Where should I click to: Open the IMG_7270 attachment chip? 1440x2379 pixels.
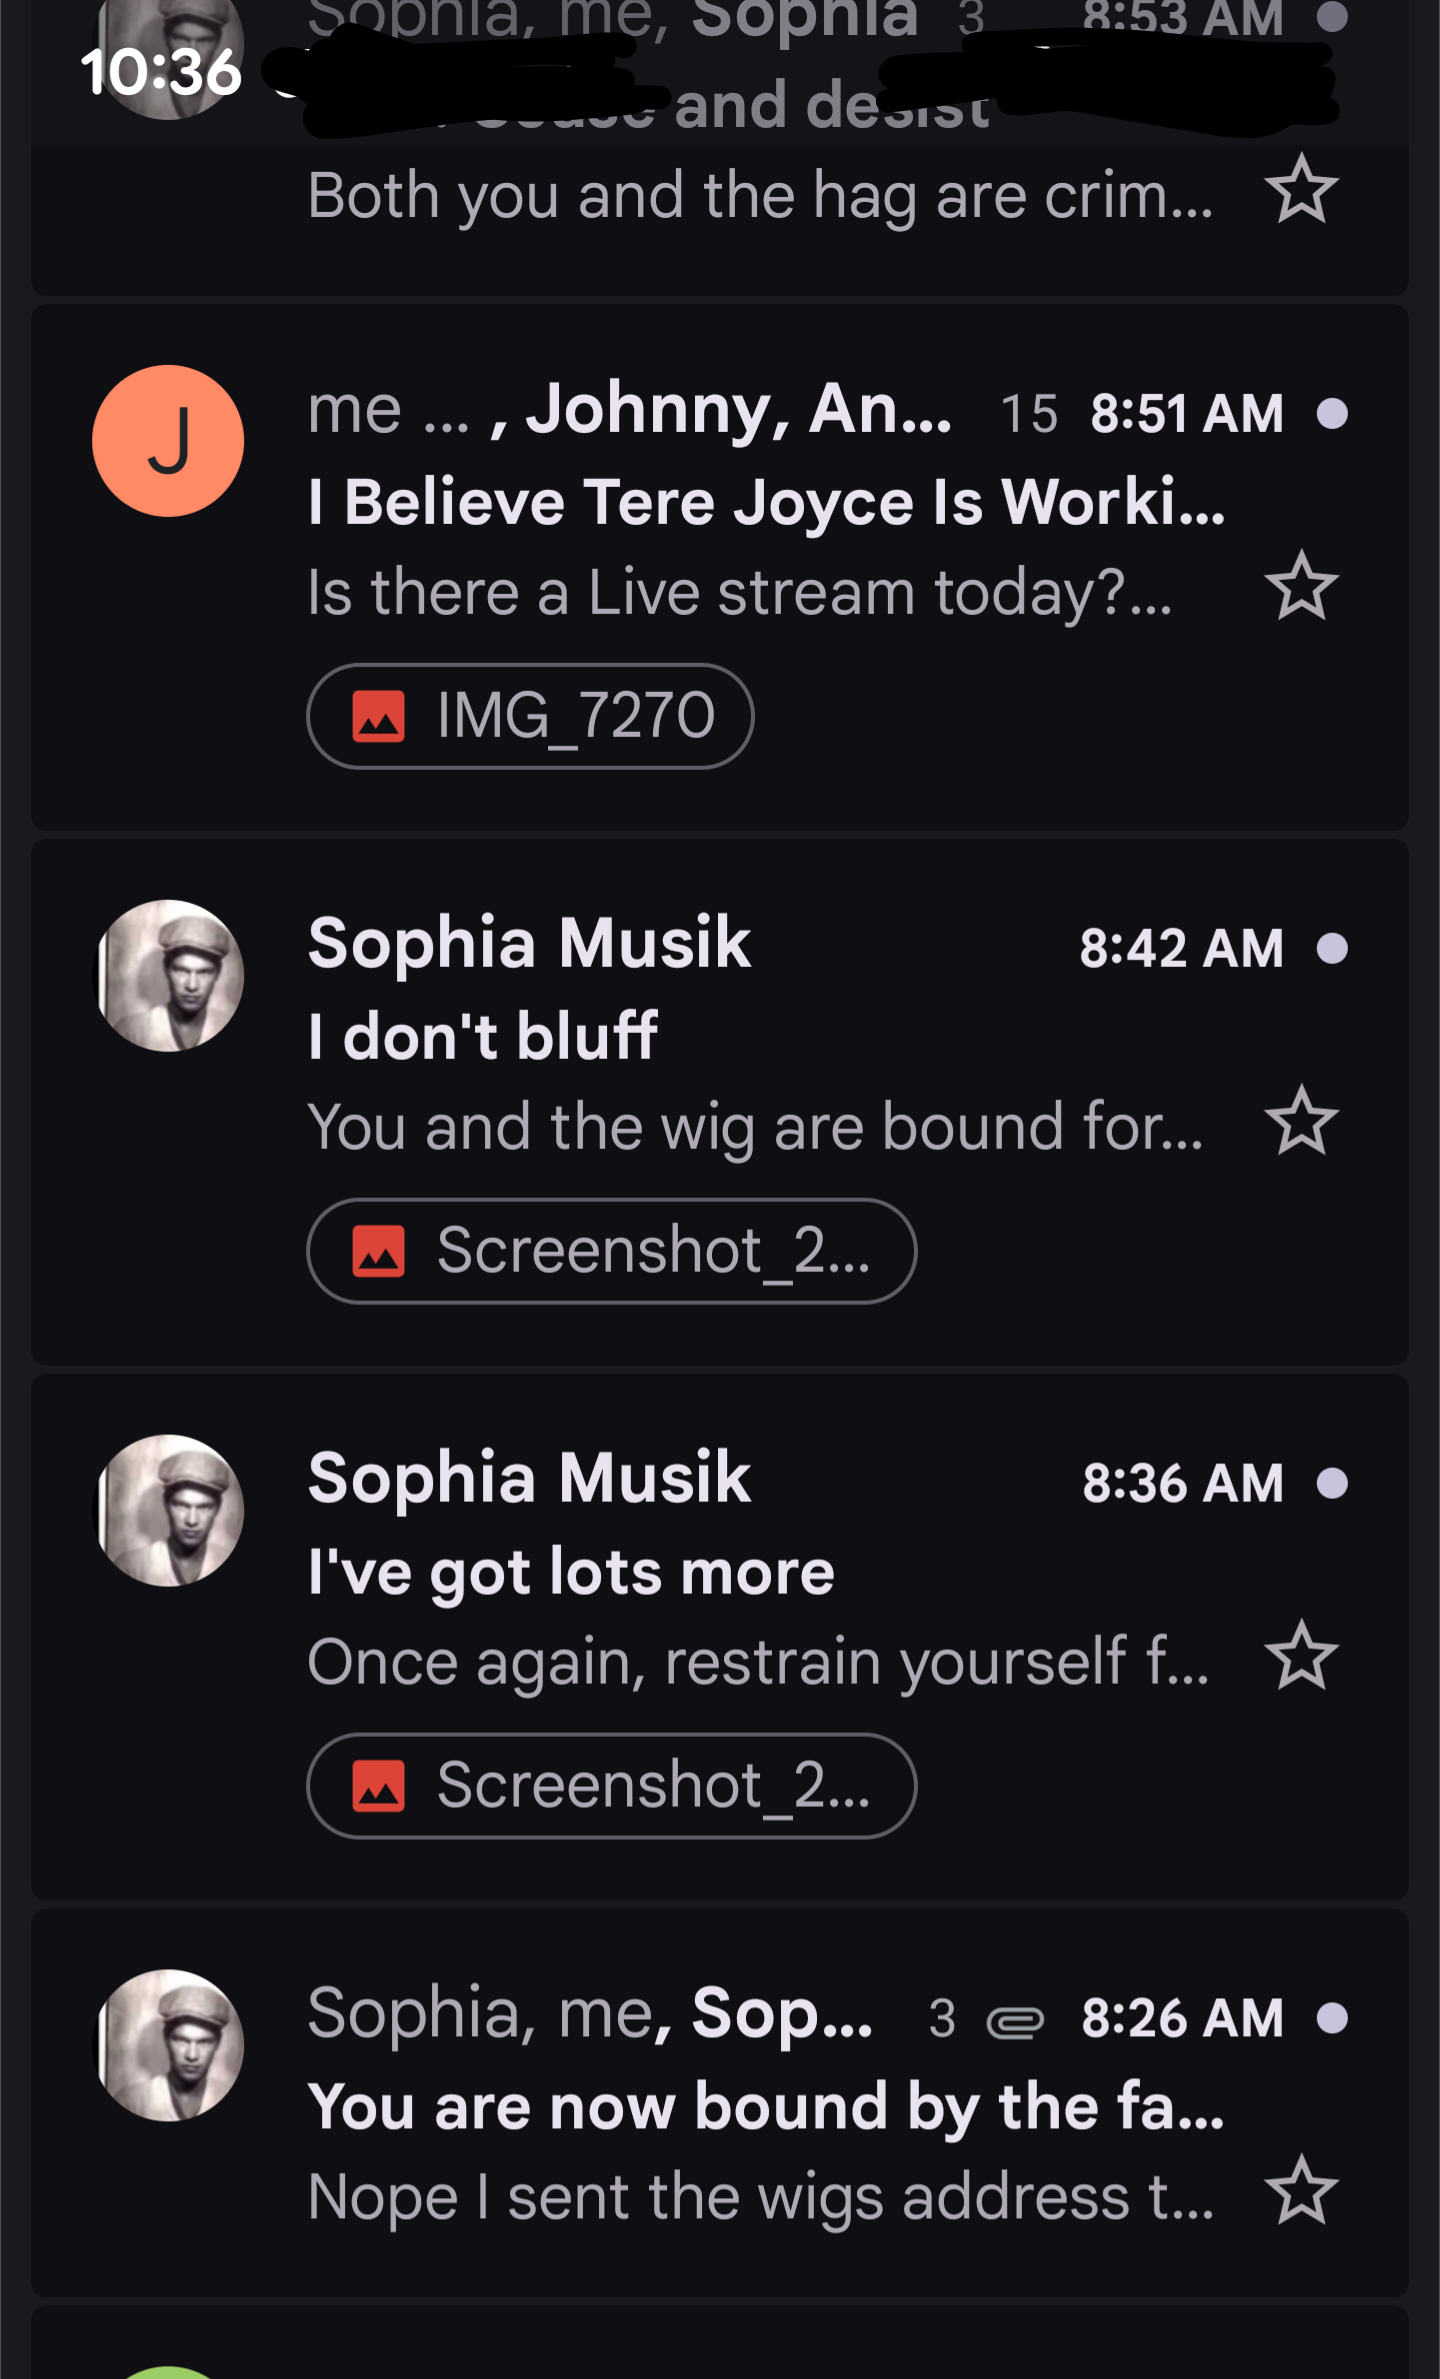pos(530,716)
